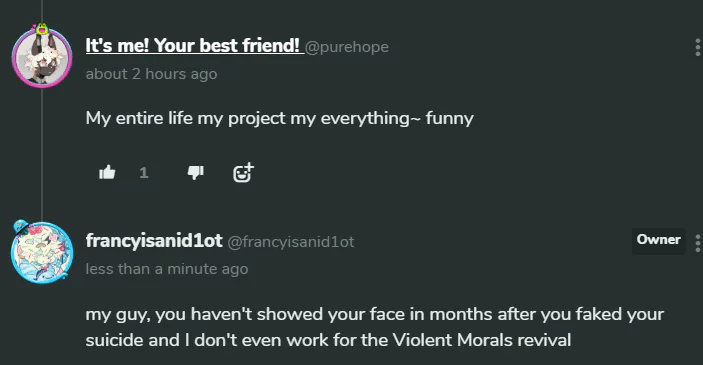Dislike purehope's comment with thumbs down
The width and height of the screenshot is (703, 365).
(x=195, y=172)
